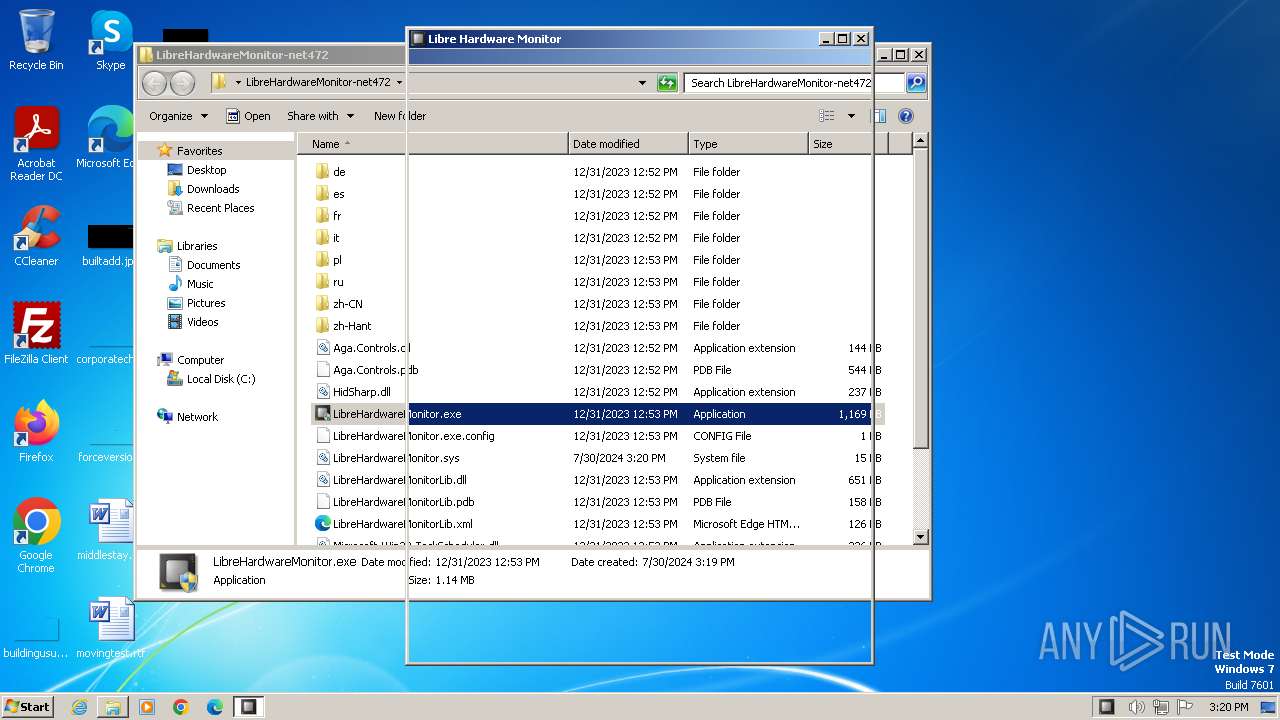Select the Pictures library
Image resolution: width=1280 pixels, height=720 pixels.
[x=196, y=303]
